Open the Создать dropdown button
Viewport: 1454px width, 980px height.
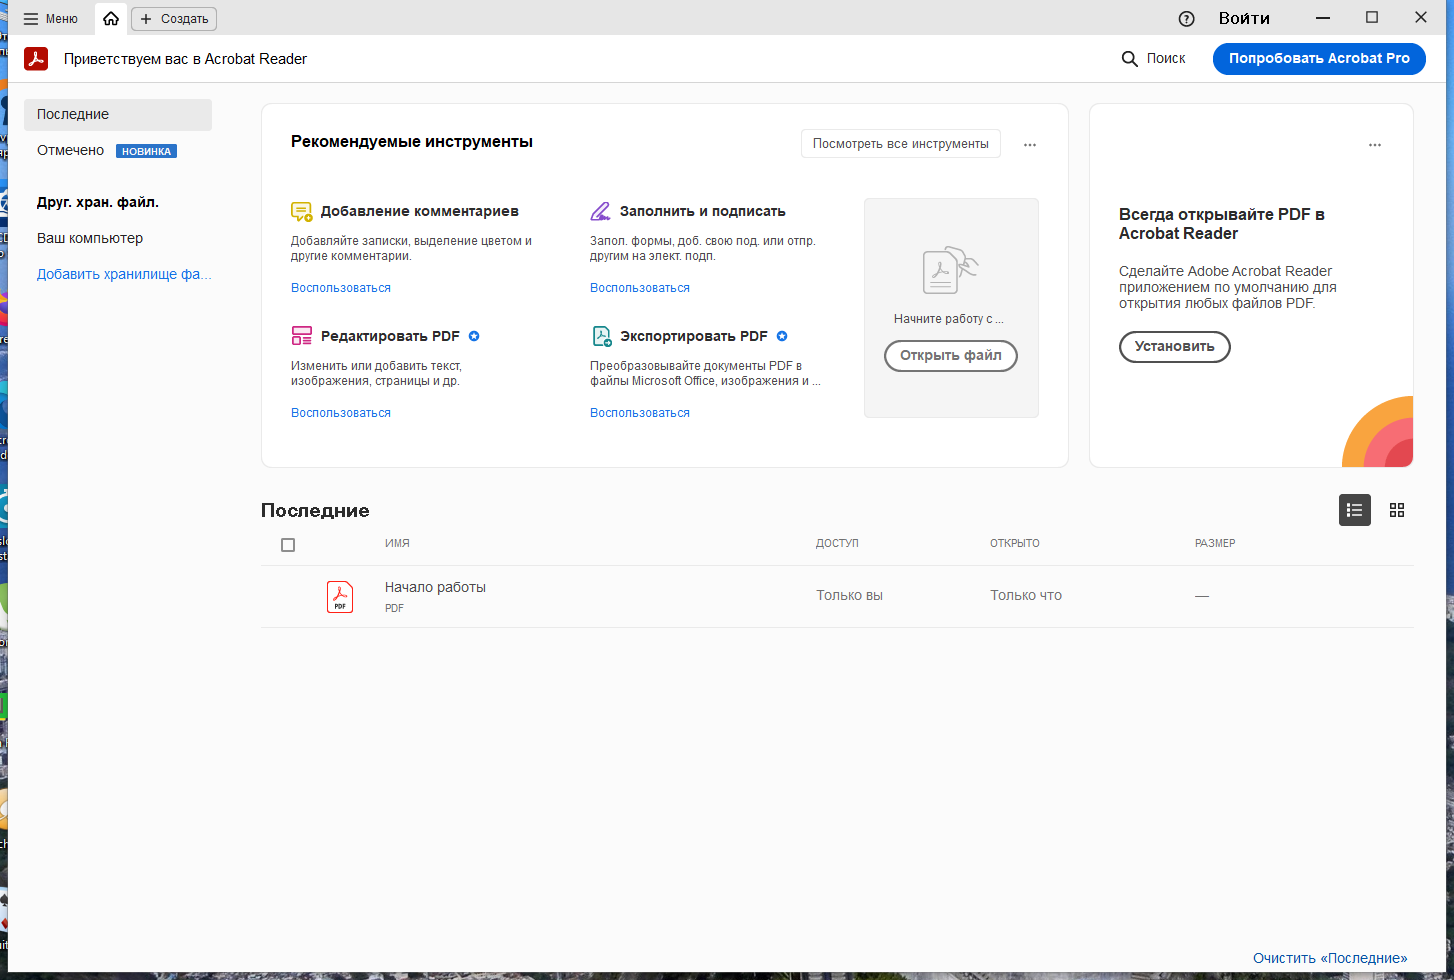174,18
